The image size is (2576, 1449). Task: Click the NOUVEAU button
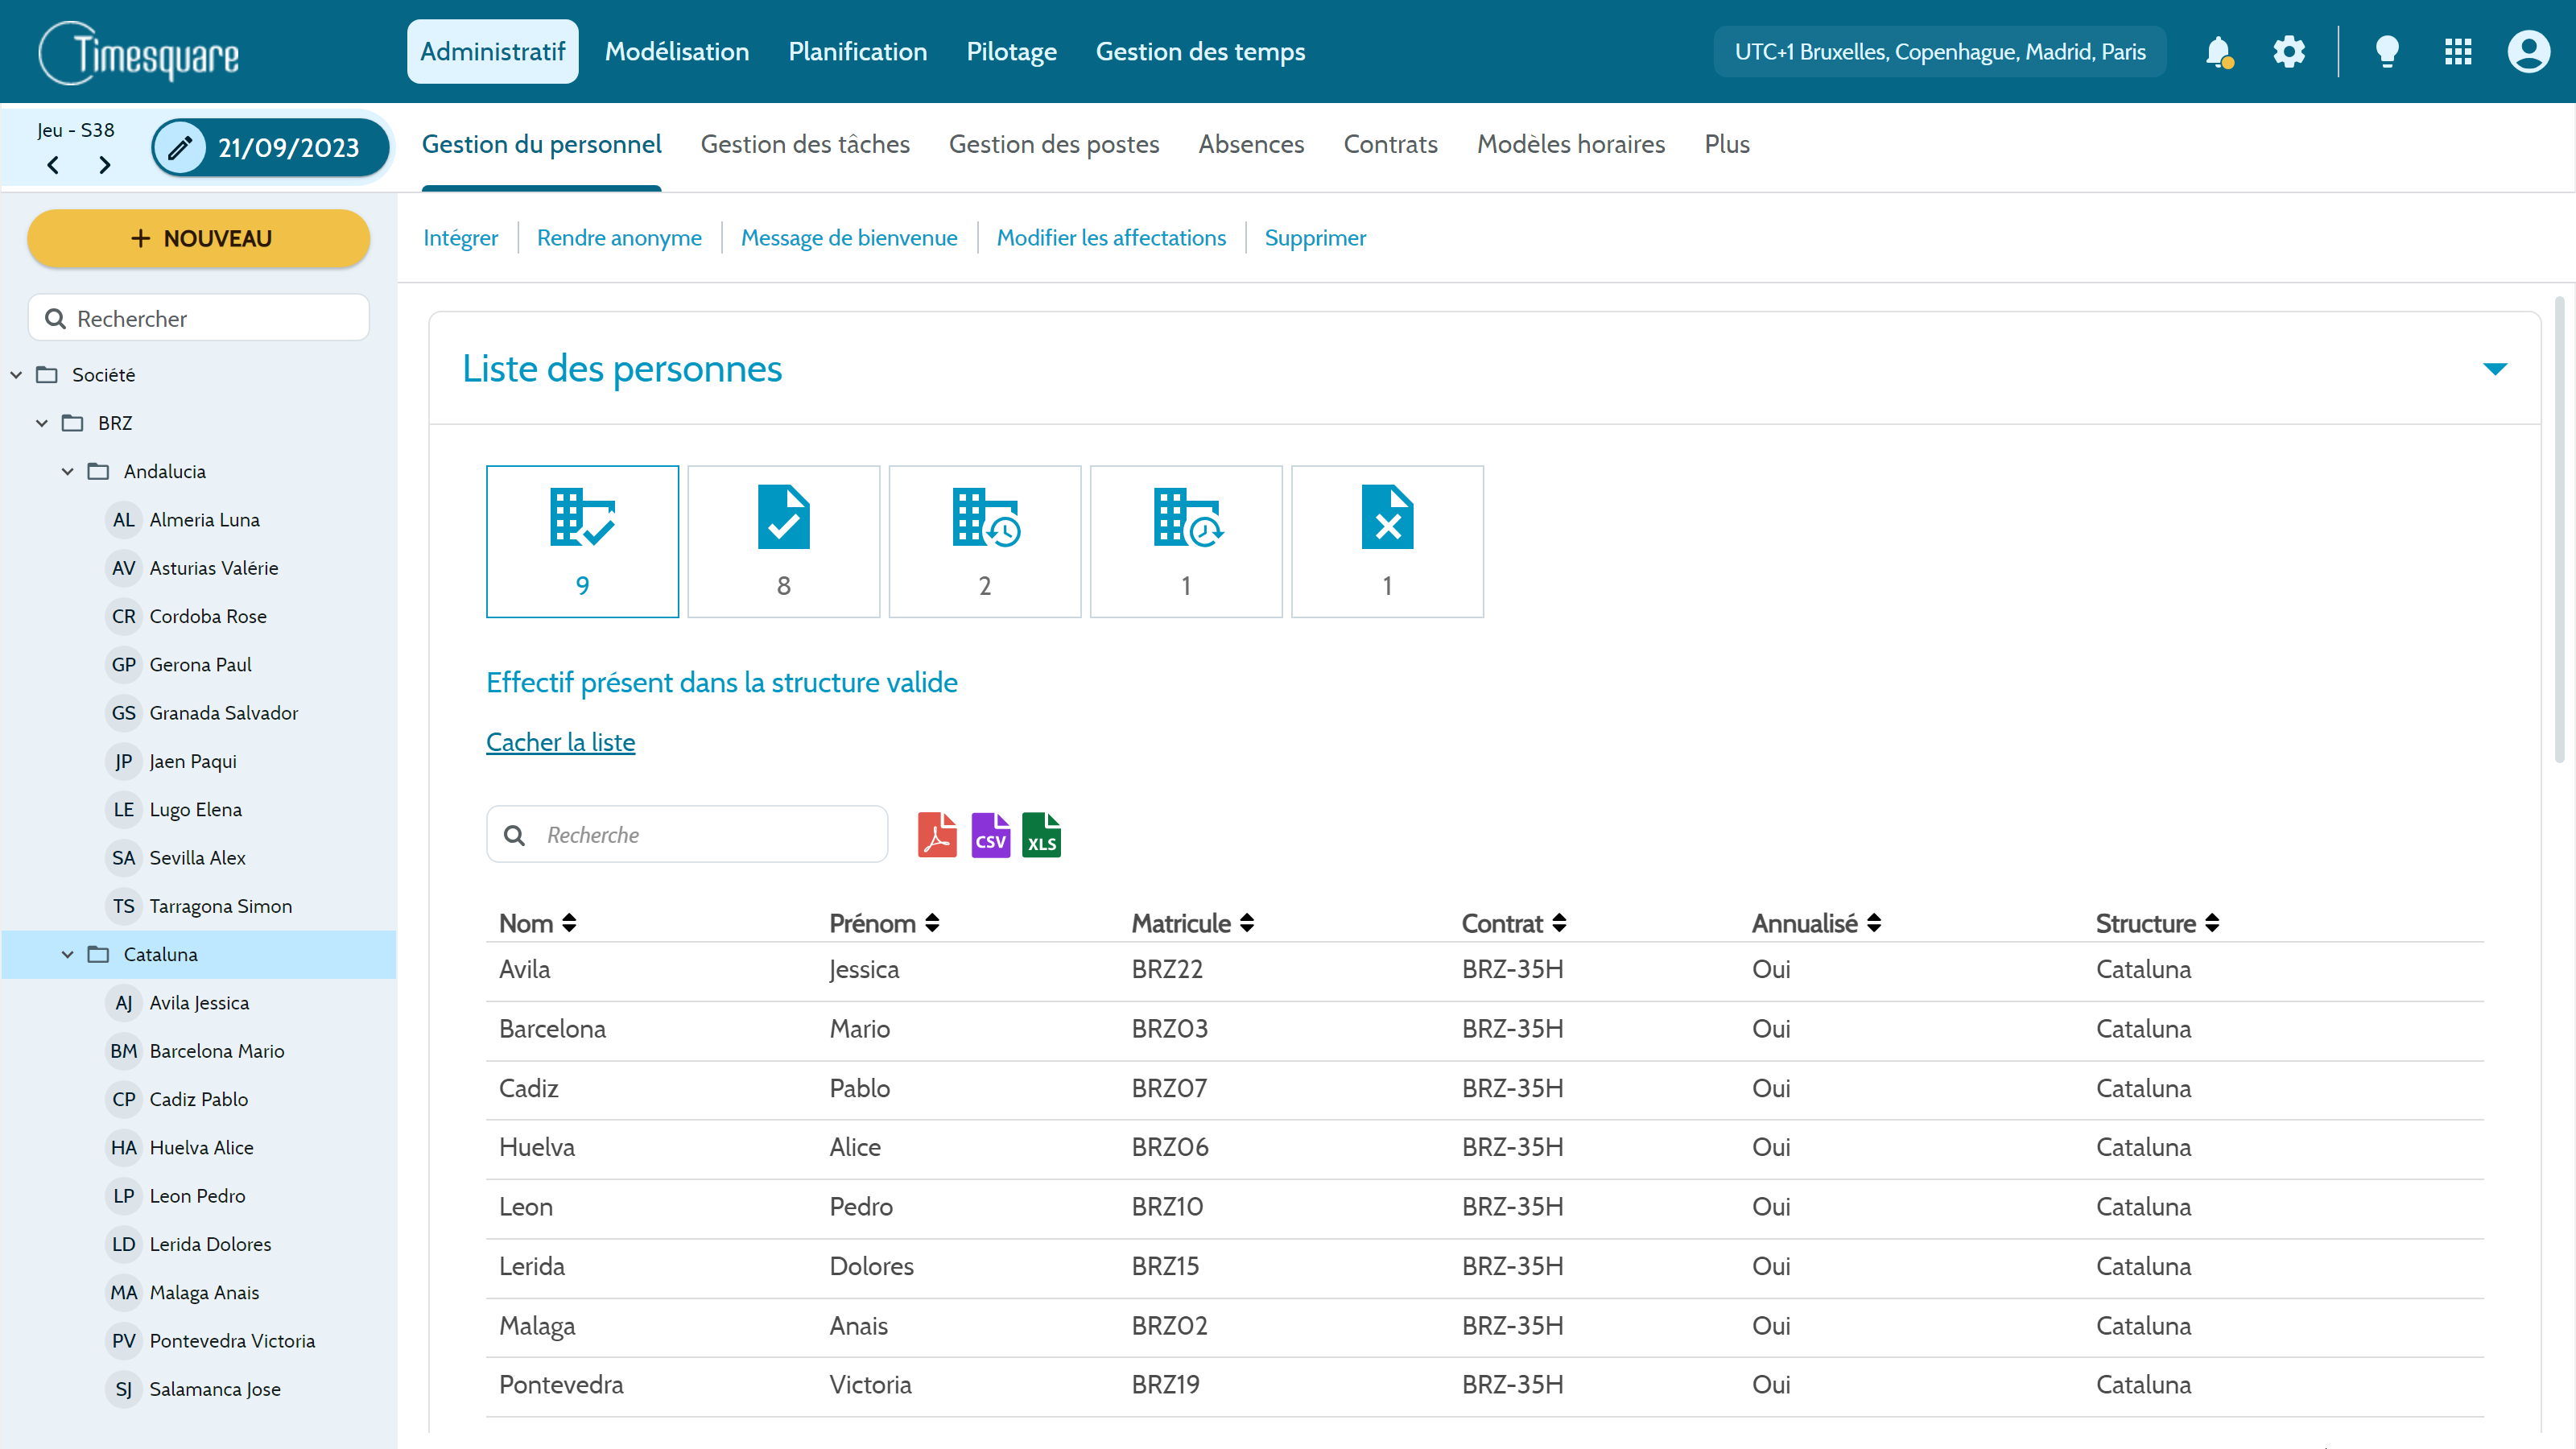pos(199,238)
